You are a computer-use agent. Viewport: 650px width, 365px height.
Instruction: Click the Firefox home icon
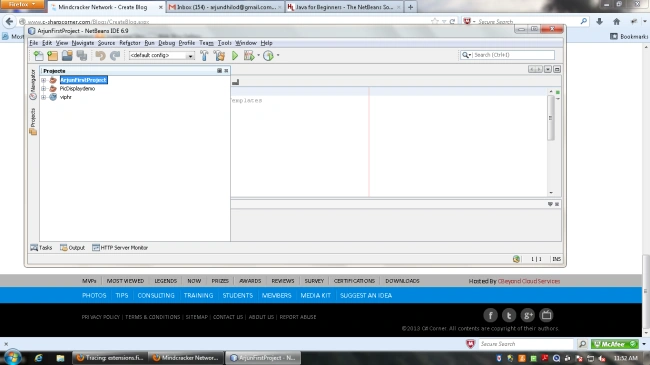pos(616,22)
